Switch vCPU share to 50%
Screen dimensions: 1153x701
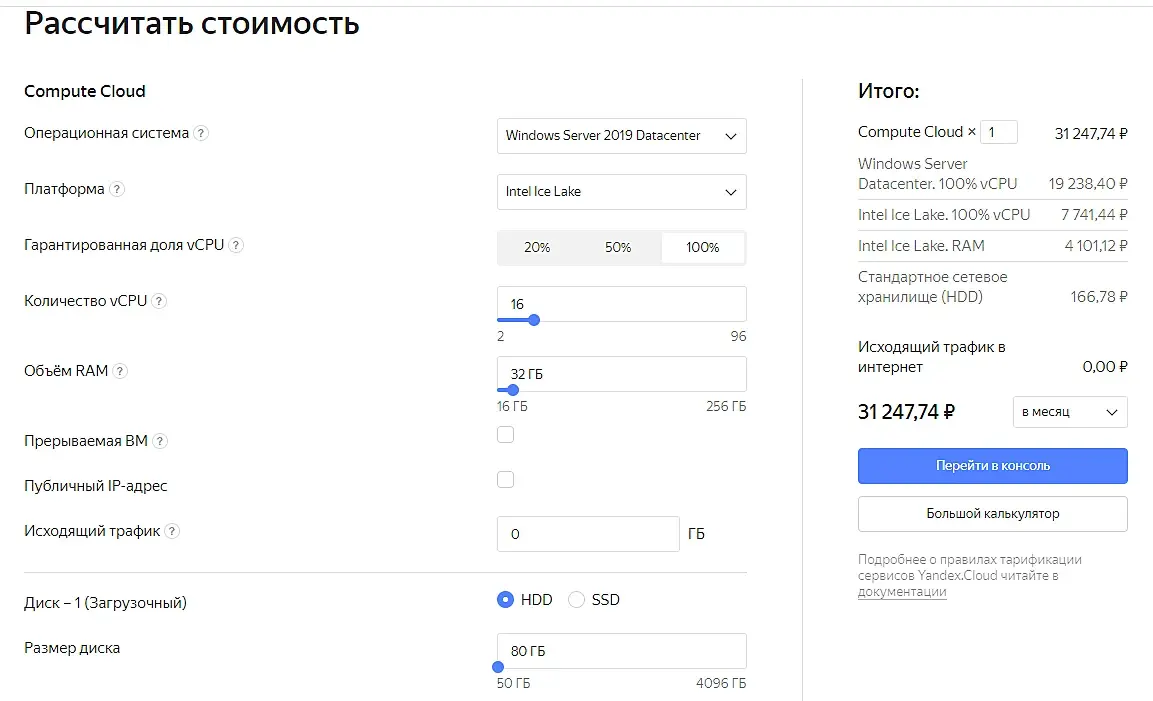(x=618, y=248)
